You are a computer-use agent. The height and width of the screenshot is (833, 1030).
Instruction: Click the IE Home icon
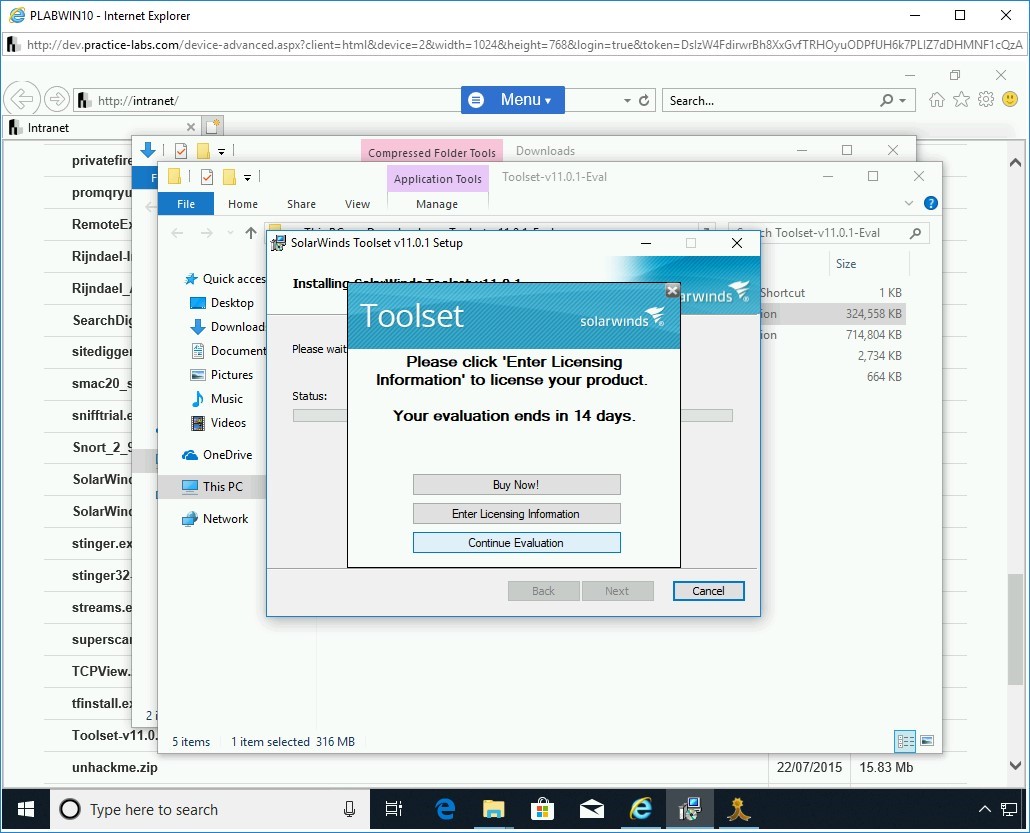click(936, 100)
